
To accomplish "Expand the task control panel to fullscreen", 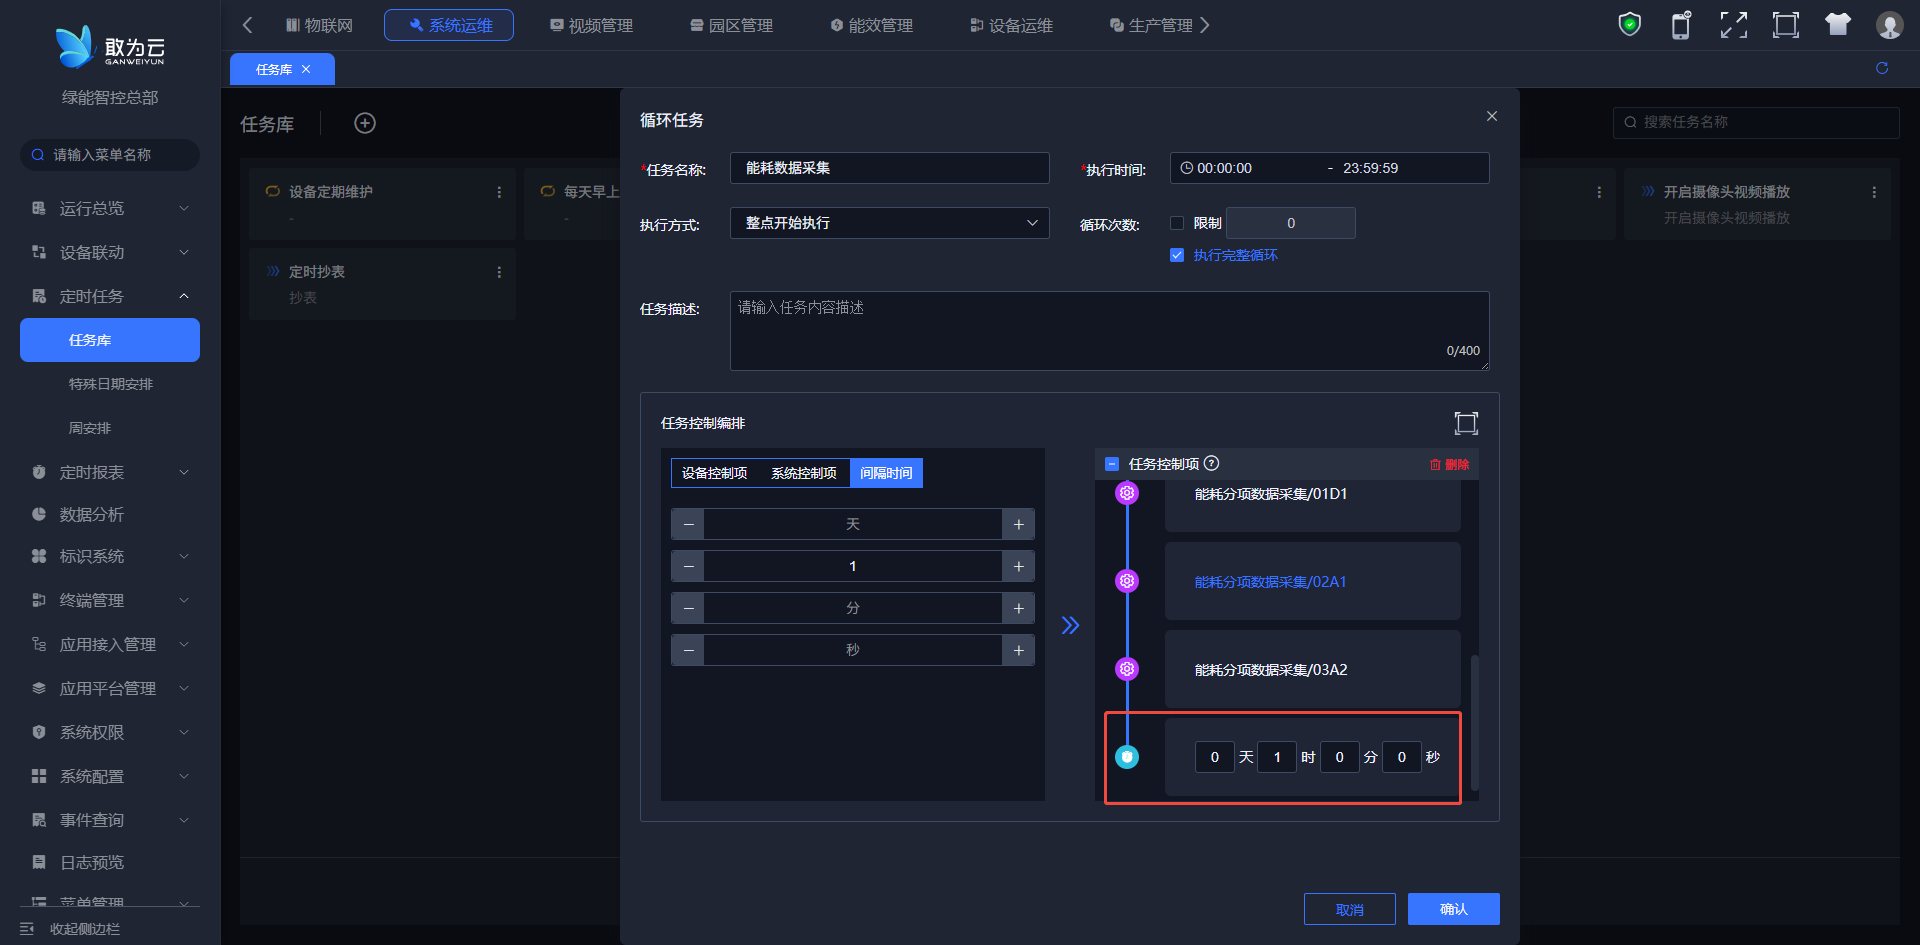I will coord(1465,423).
